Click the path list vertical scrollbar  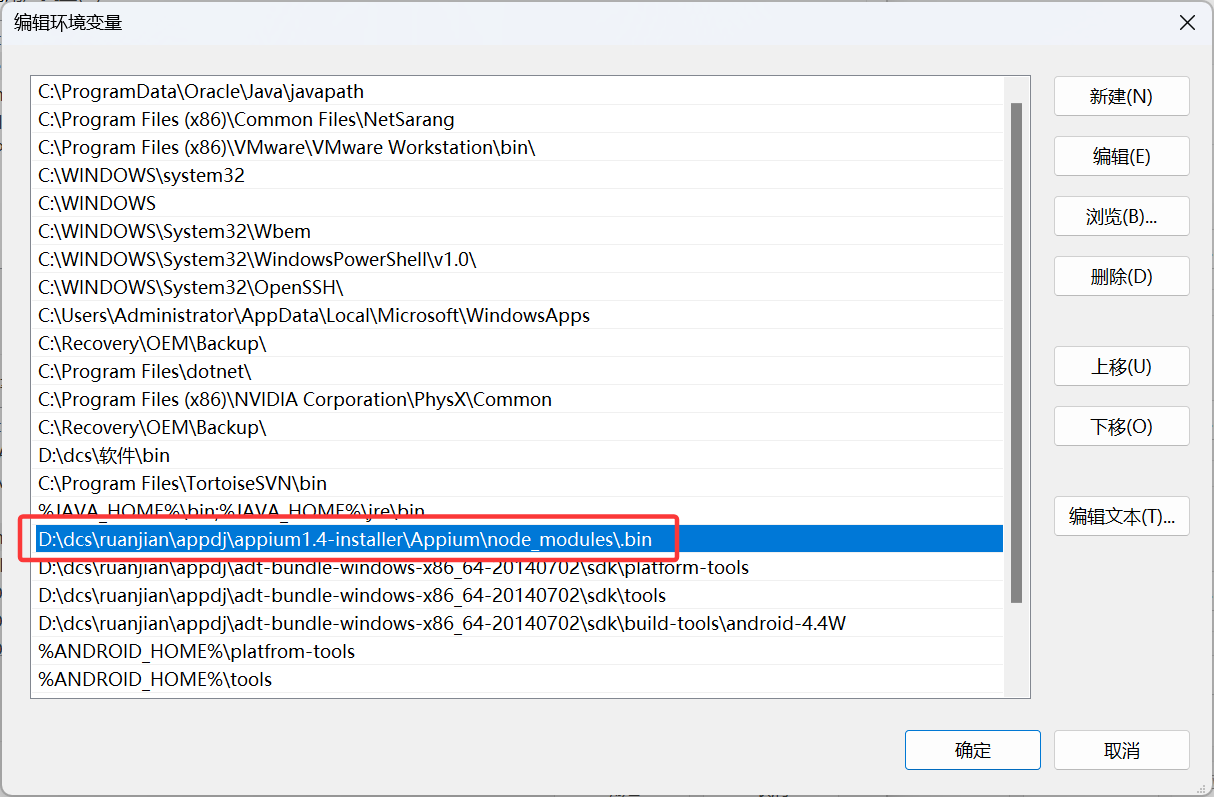[x=1016, y=352]
